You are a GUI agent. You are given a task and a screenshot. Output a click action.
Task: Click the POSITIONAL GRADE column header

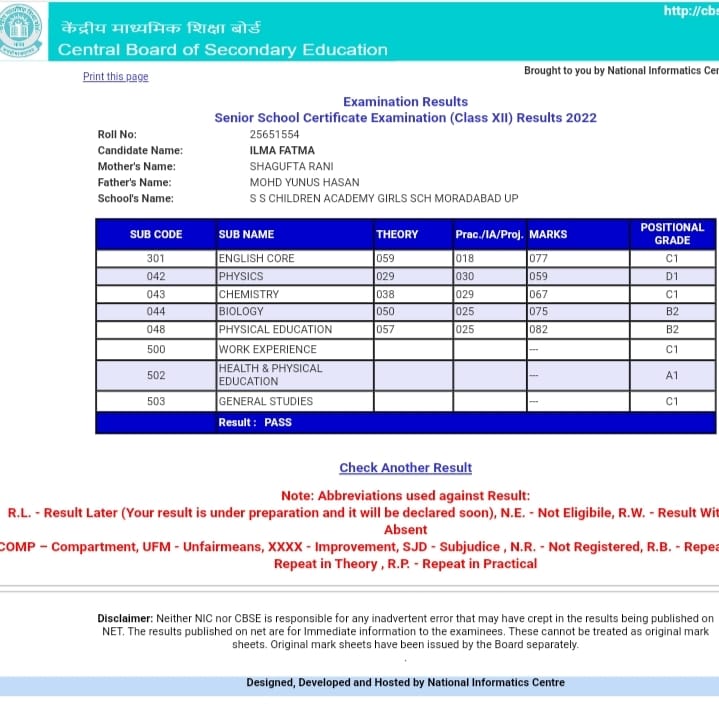tap(672, 234)
